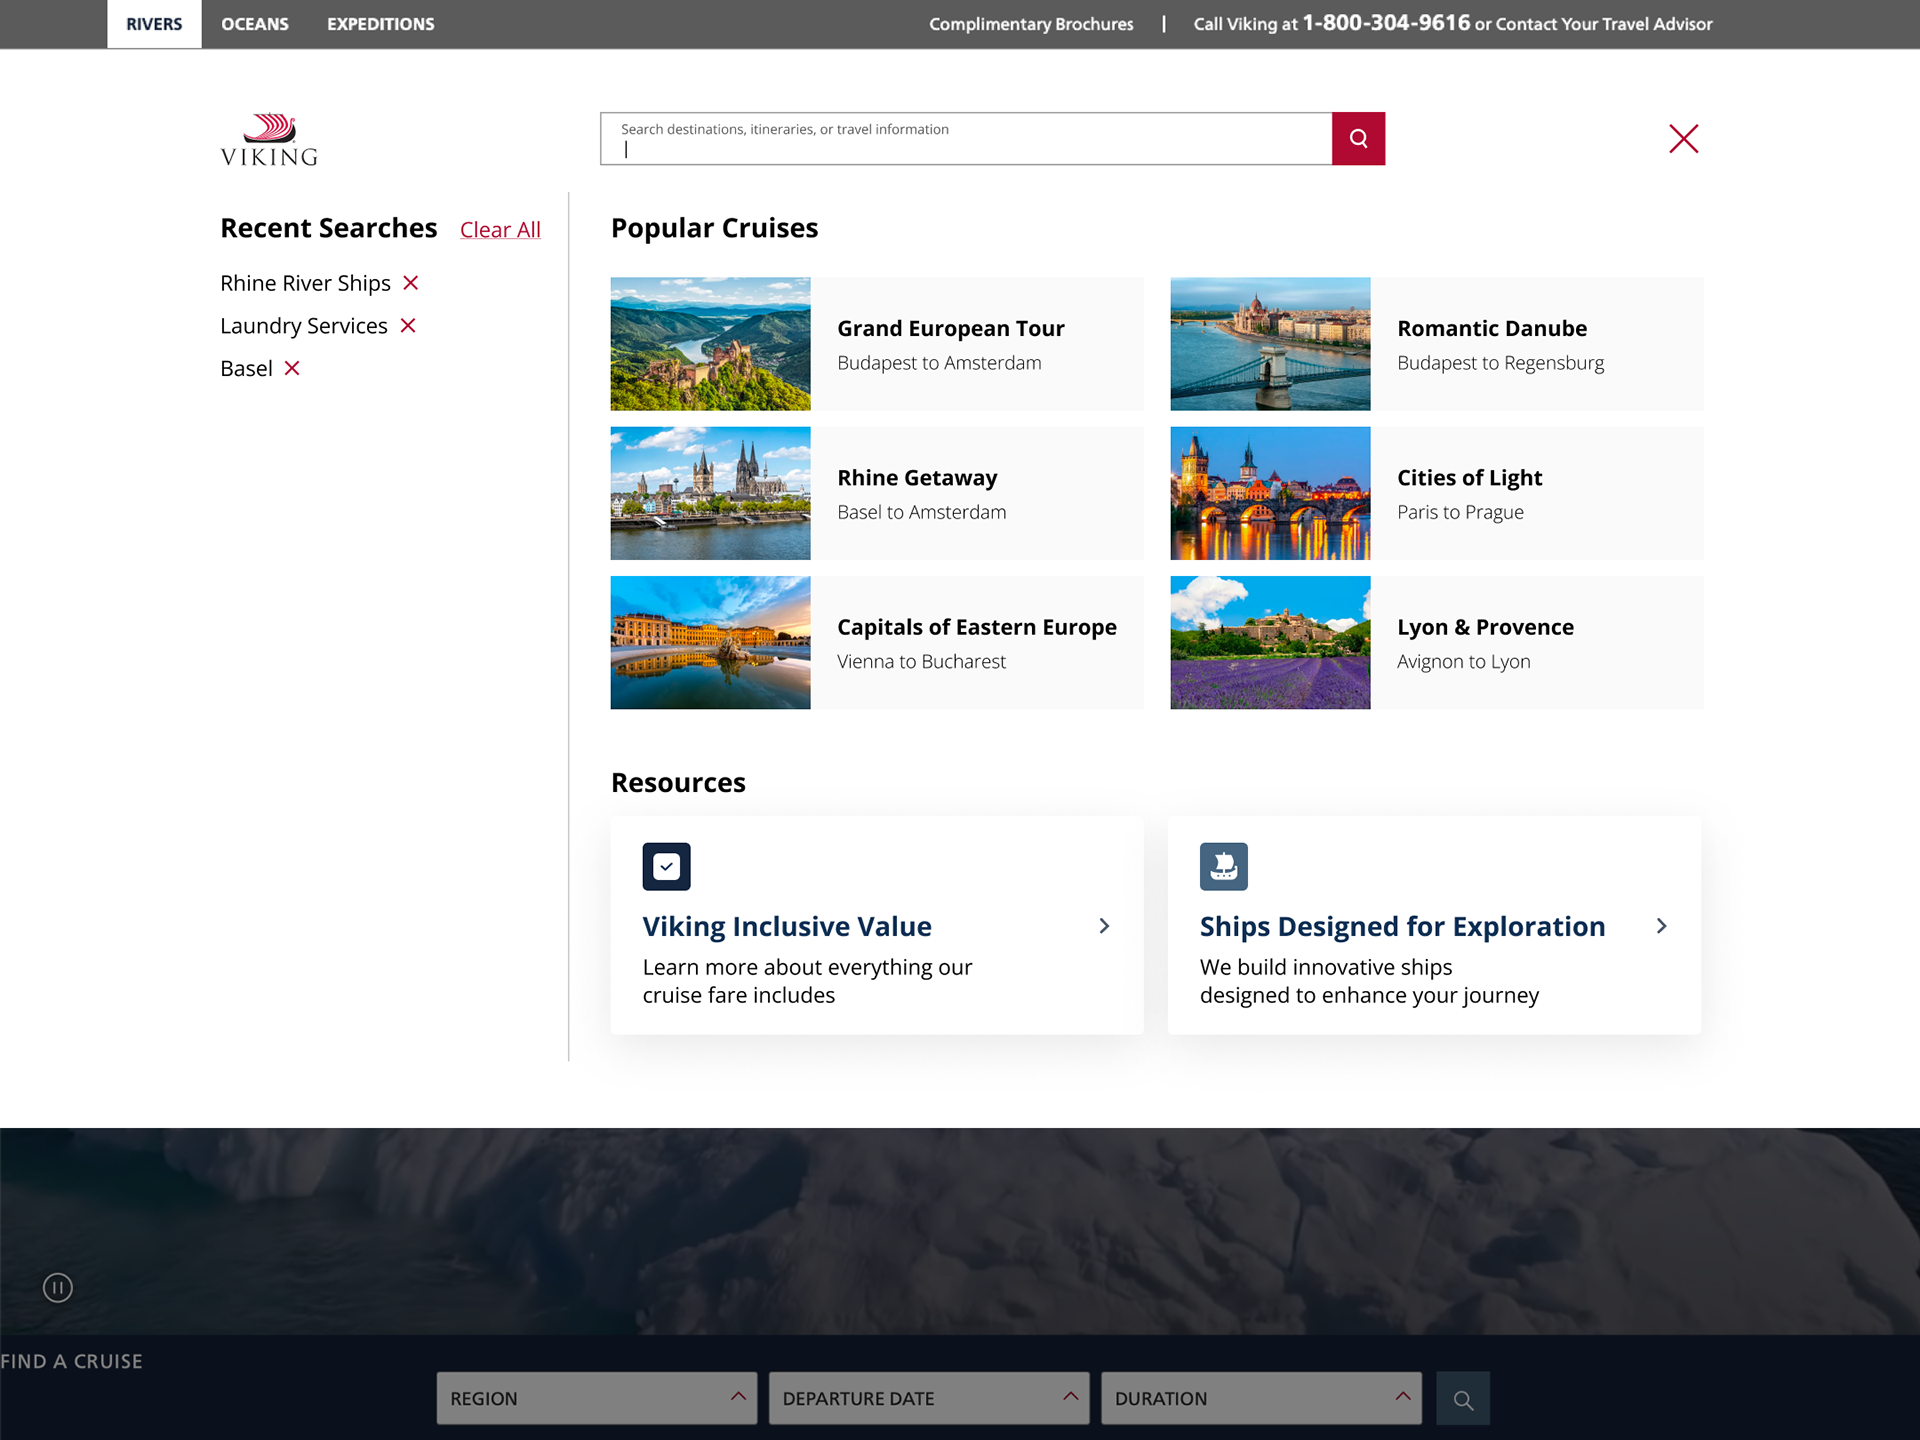
Task: Click 'Avignon to Lyon' subtitle
Action: pos(1463,662)
